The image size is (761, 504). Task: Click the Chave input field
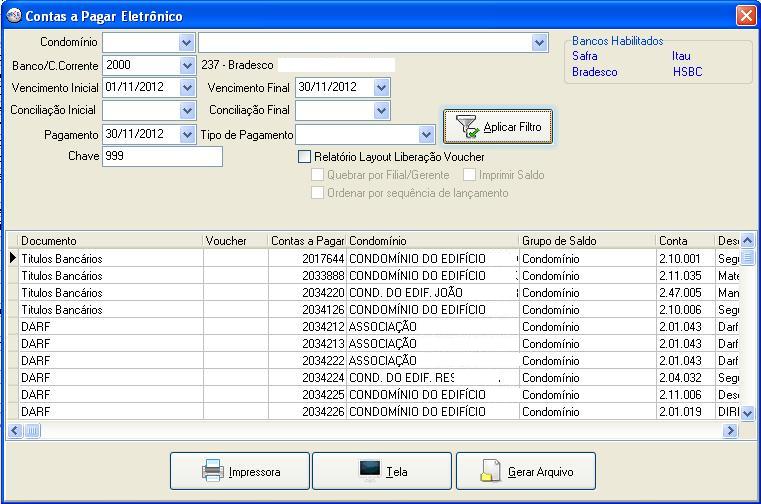162,157
